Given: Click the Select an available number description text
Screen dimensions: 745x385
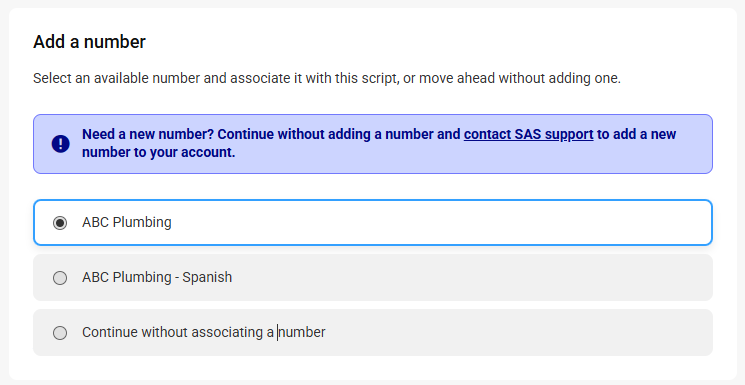Looking at the screenshot, I should (x=327, y=78).
